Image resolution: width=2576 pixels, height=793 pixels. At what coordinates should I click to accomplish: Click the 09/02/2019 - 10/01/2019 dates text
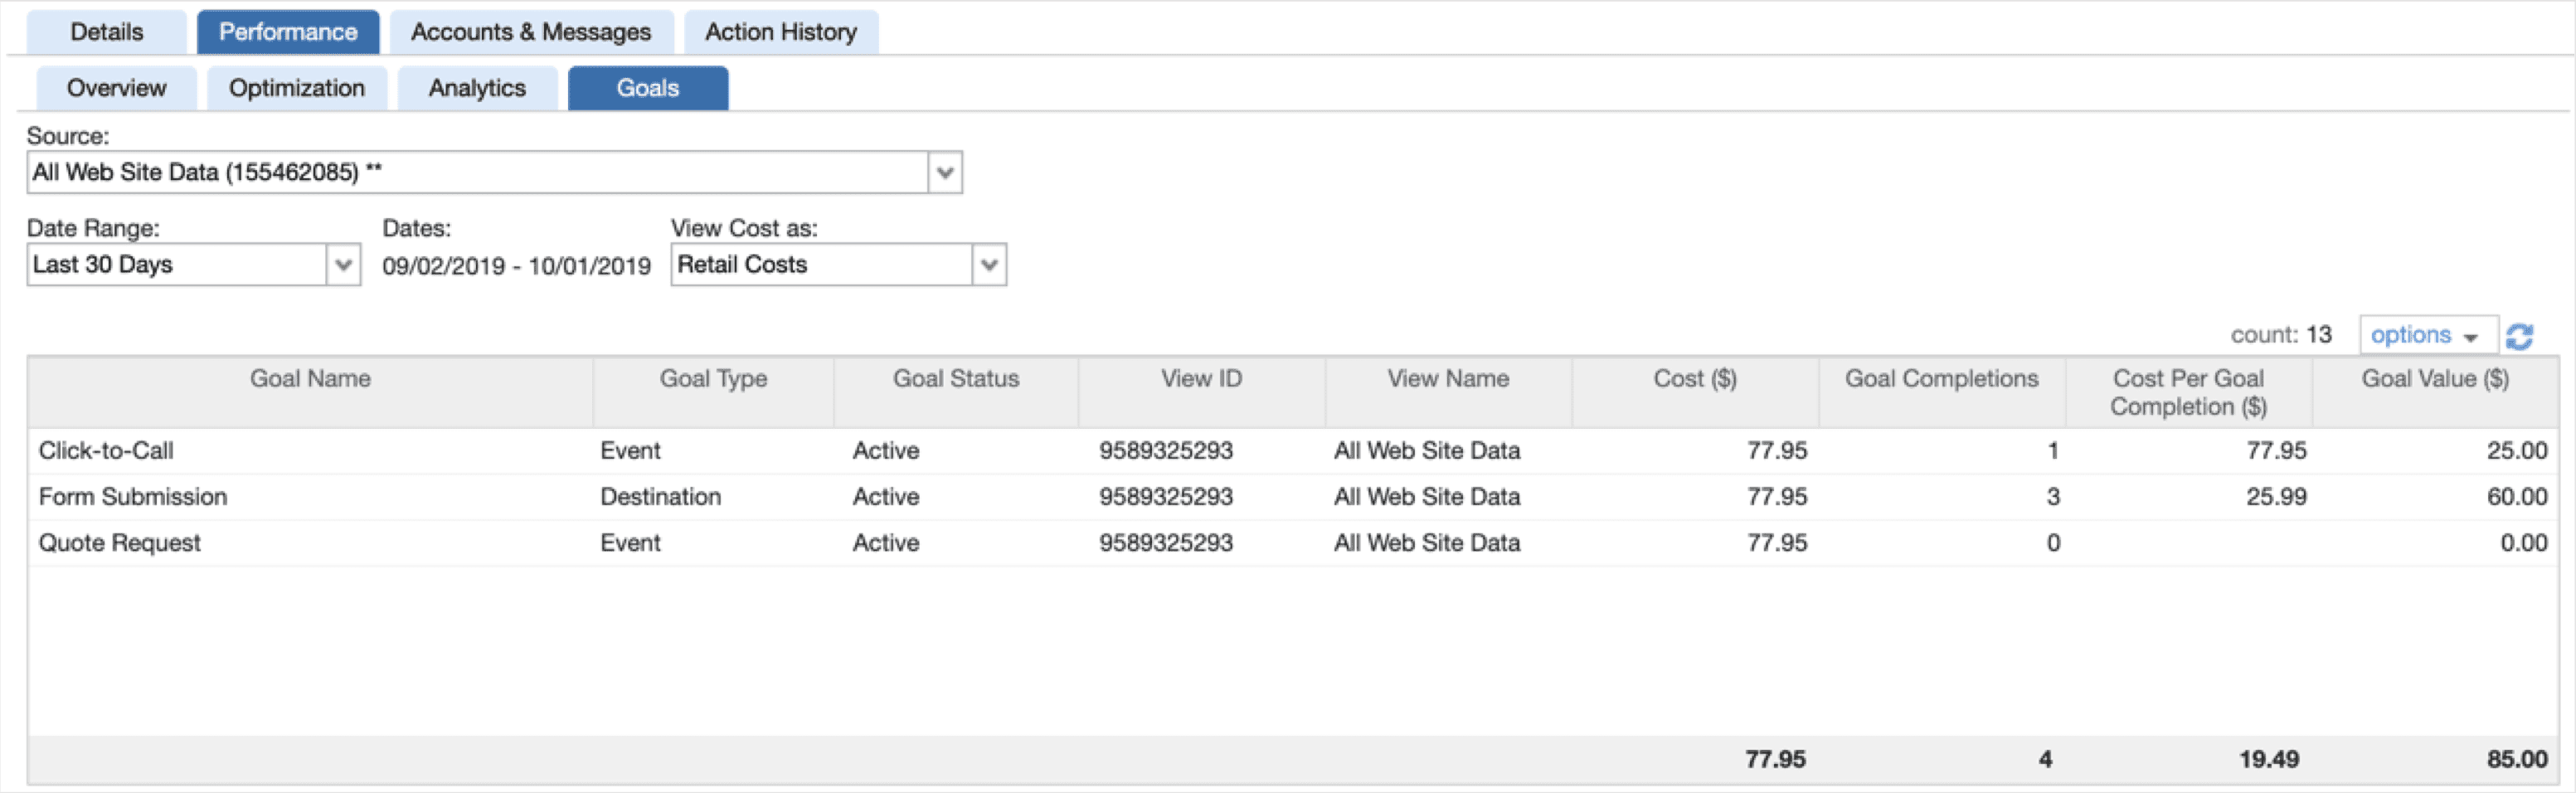pos(516,266)
